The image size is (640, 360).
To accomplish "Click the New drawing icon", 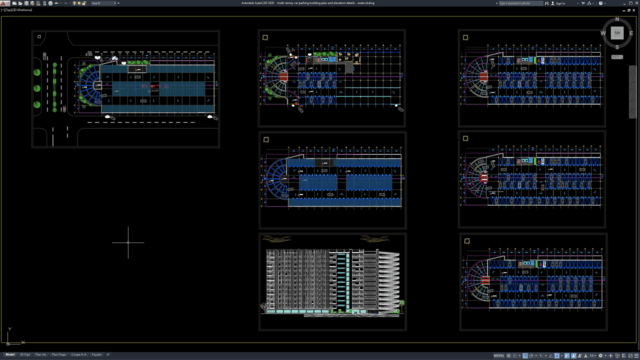I will click(14, 3).
